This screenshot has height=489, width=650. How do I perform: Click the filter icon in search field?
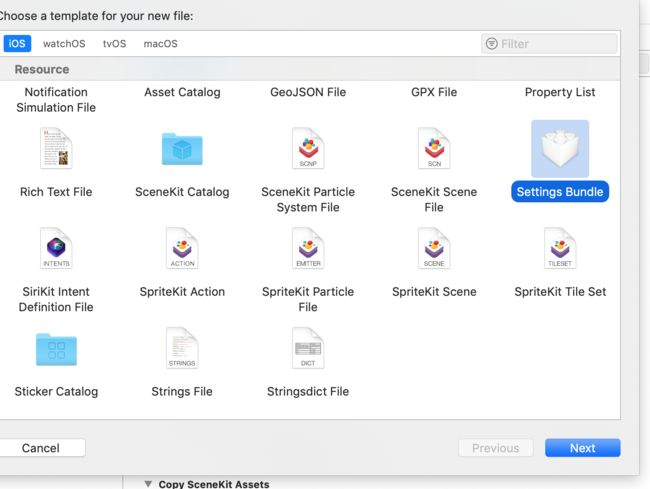click(x=492, y=44)
